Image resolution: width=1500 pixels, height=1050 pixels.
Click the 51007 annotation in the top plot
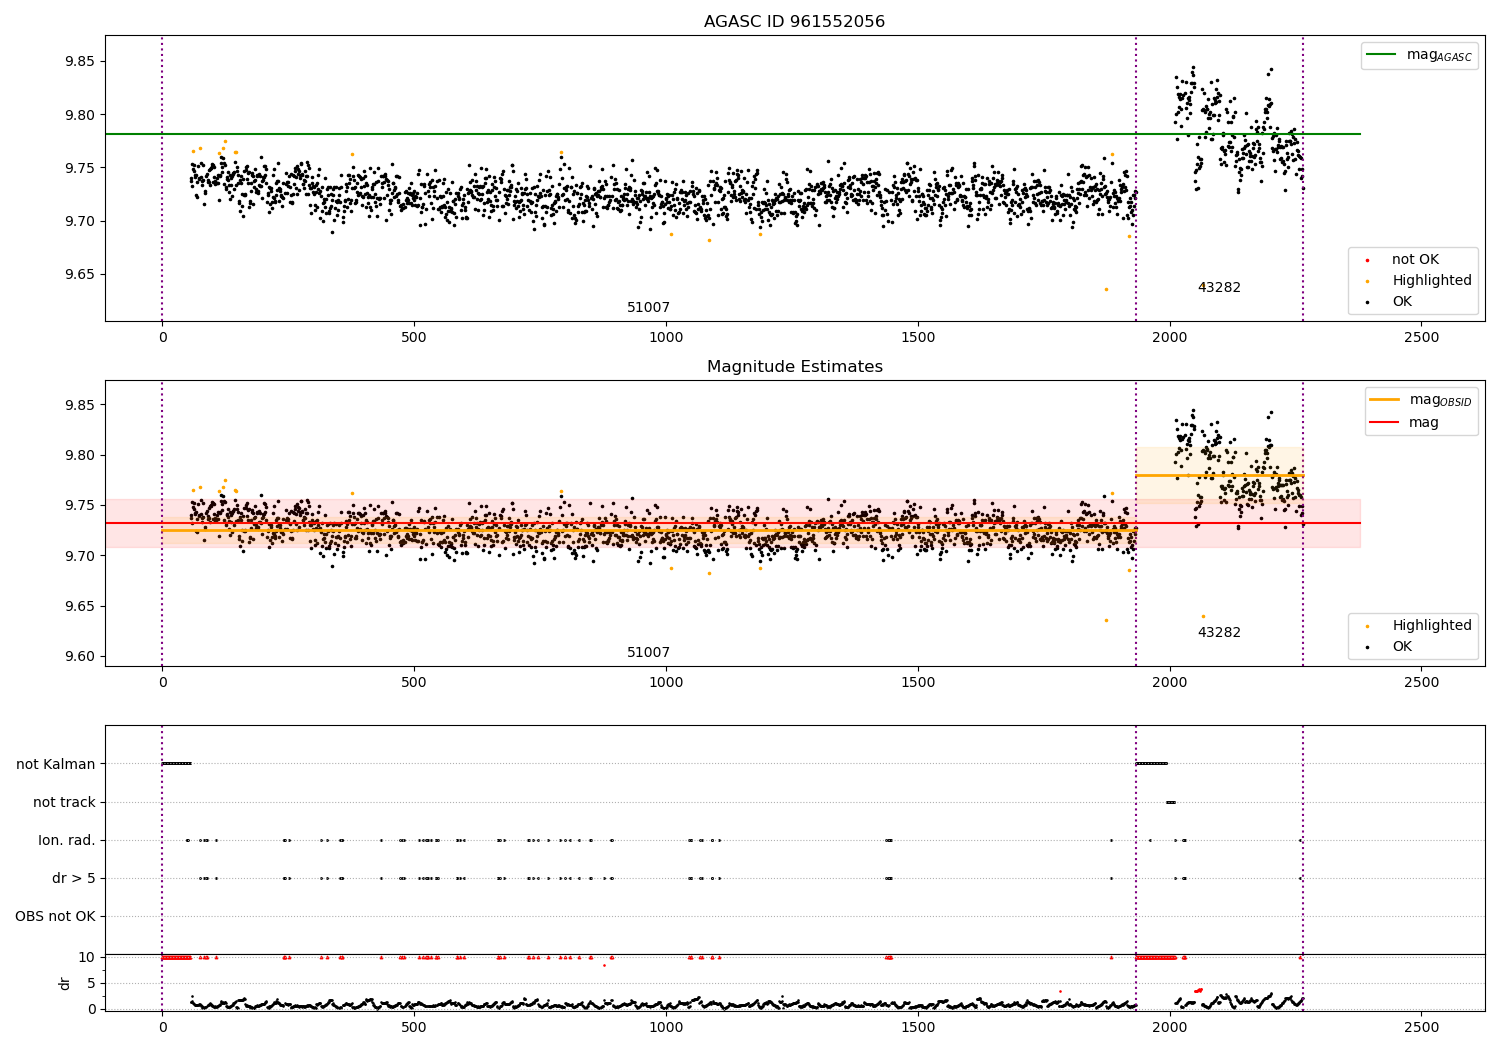648,308
